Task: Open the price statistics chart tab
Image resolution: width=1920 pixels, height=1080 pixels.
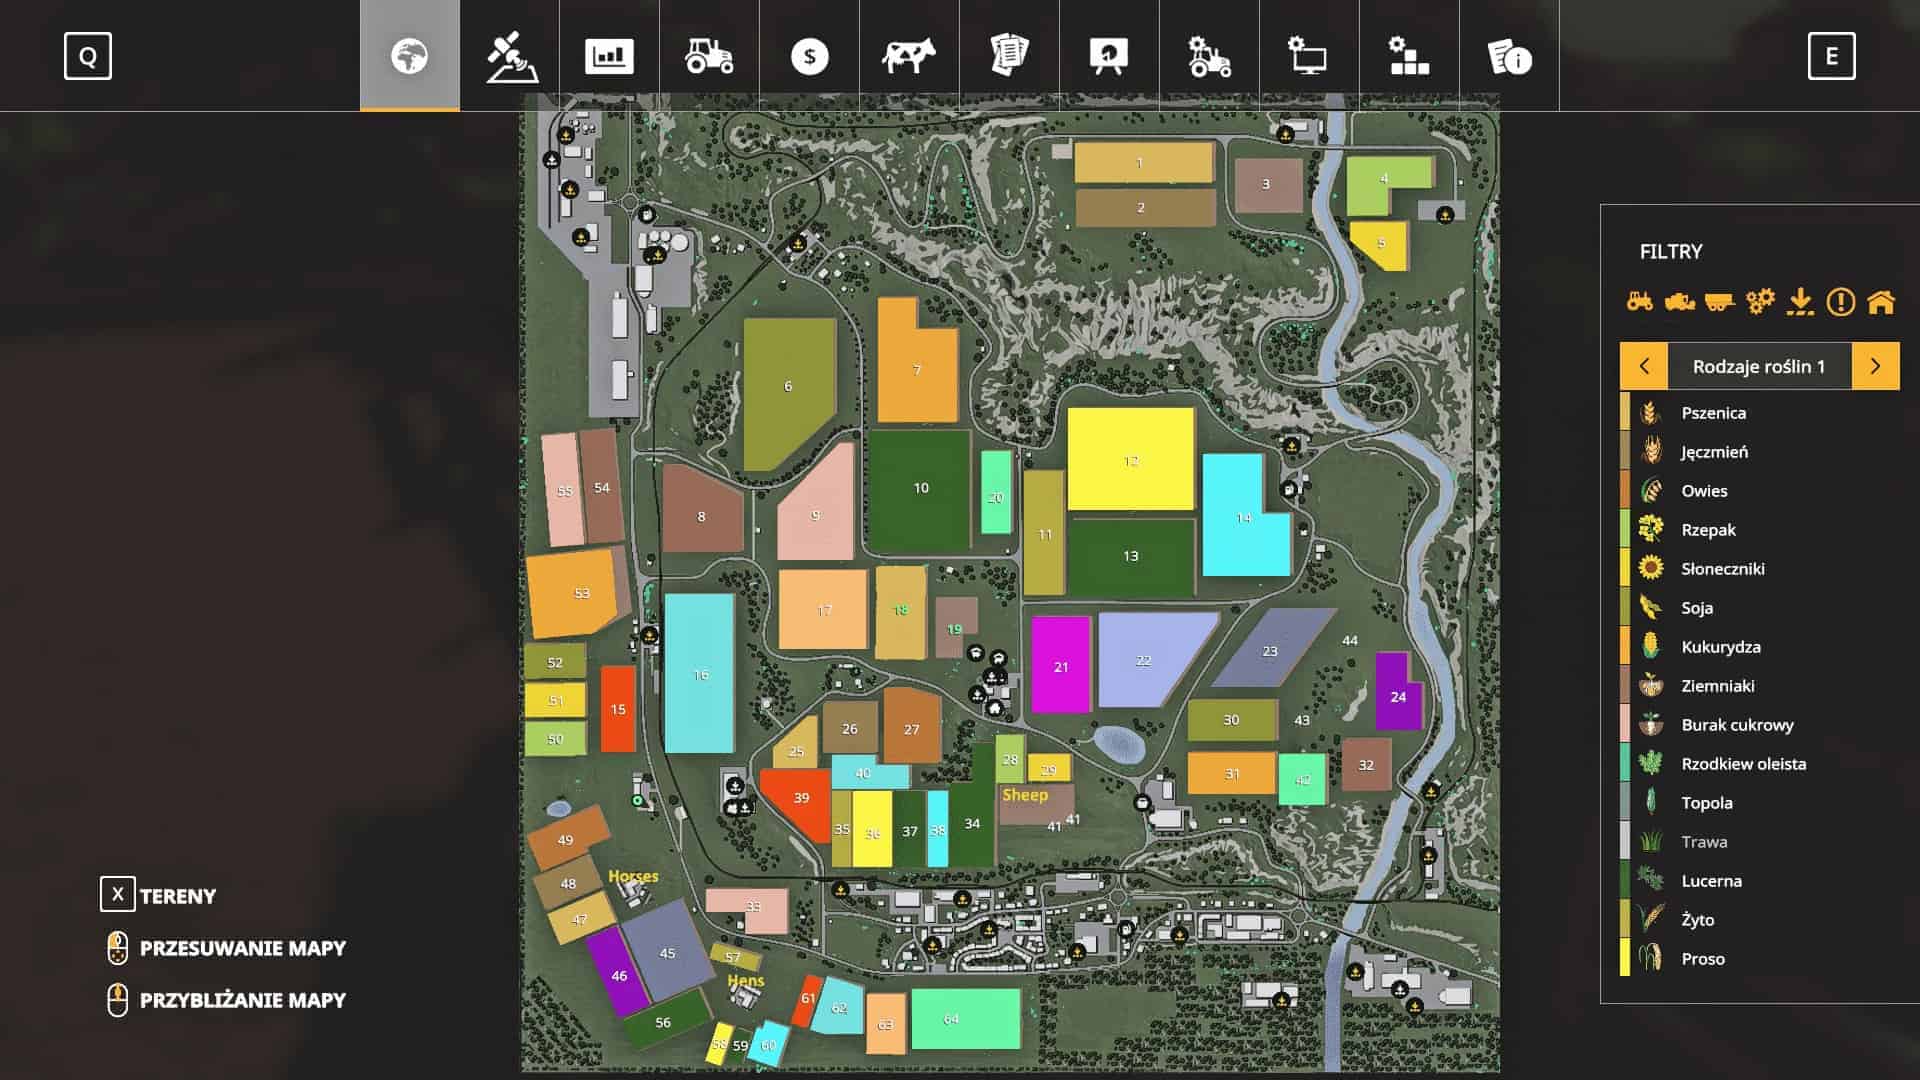Action: [x=609, y=56]
